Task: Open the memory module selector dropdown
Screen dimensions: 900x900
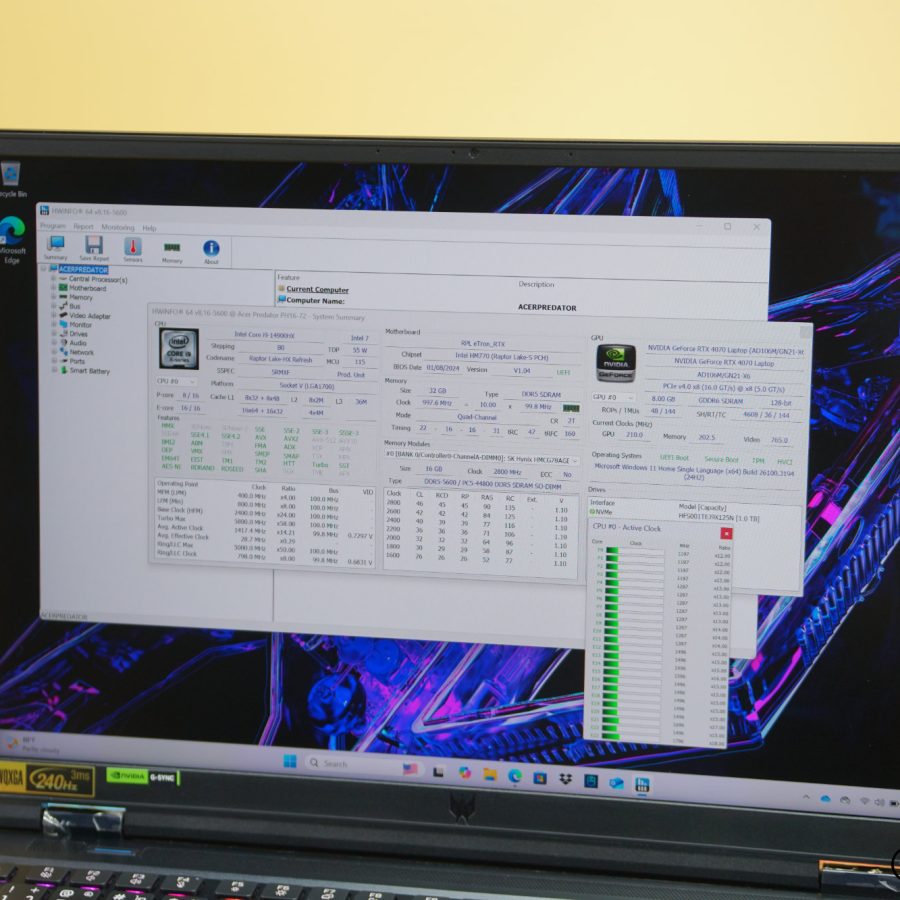Action: tap(481, 459)
